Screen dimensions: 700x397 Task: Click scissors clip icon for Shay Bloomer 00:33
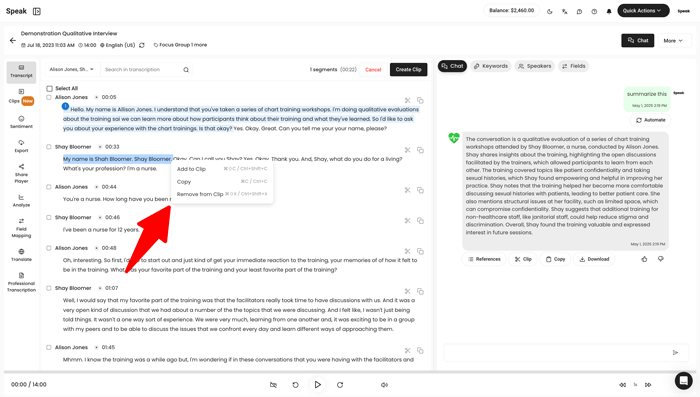click(x=407, y=150)
